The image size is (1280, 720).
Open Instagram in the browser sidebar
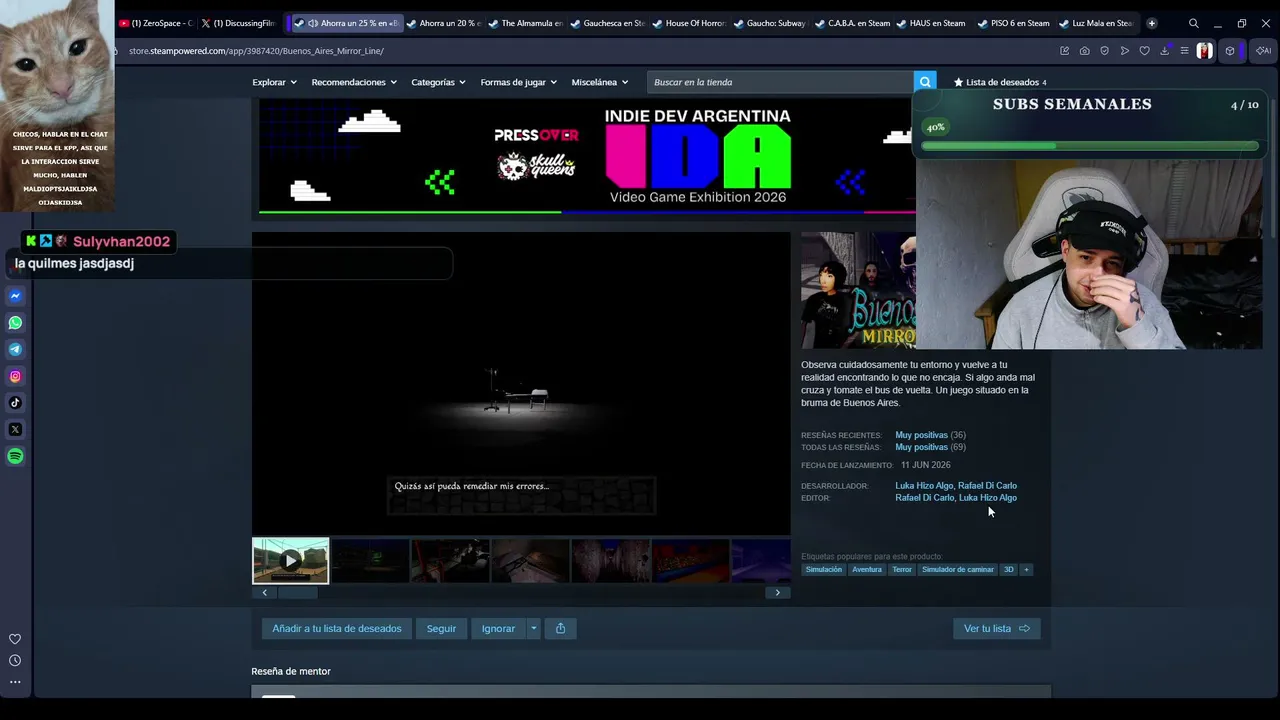(x=15, y=376)
